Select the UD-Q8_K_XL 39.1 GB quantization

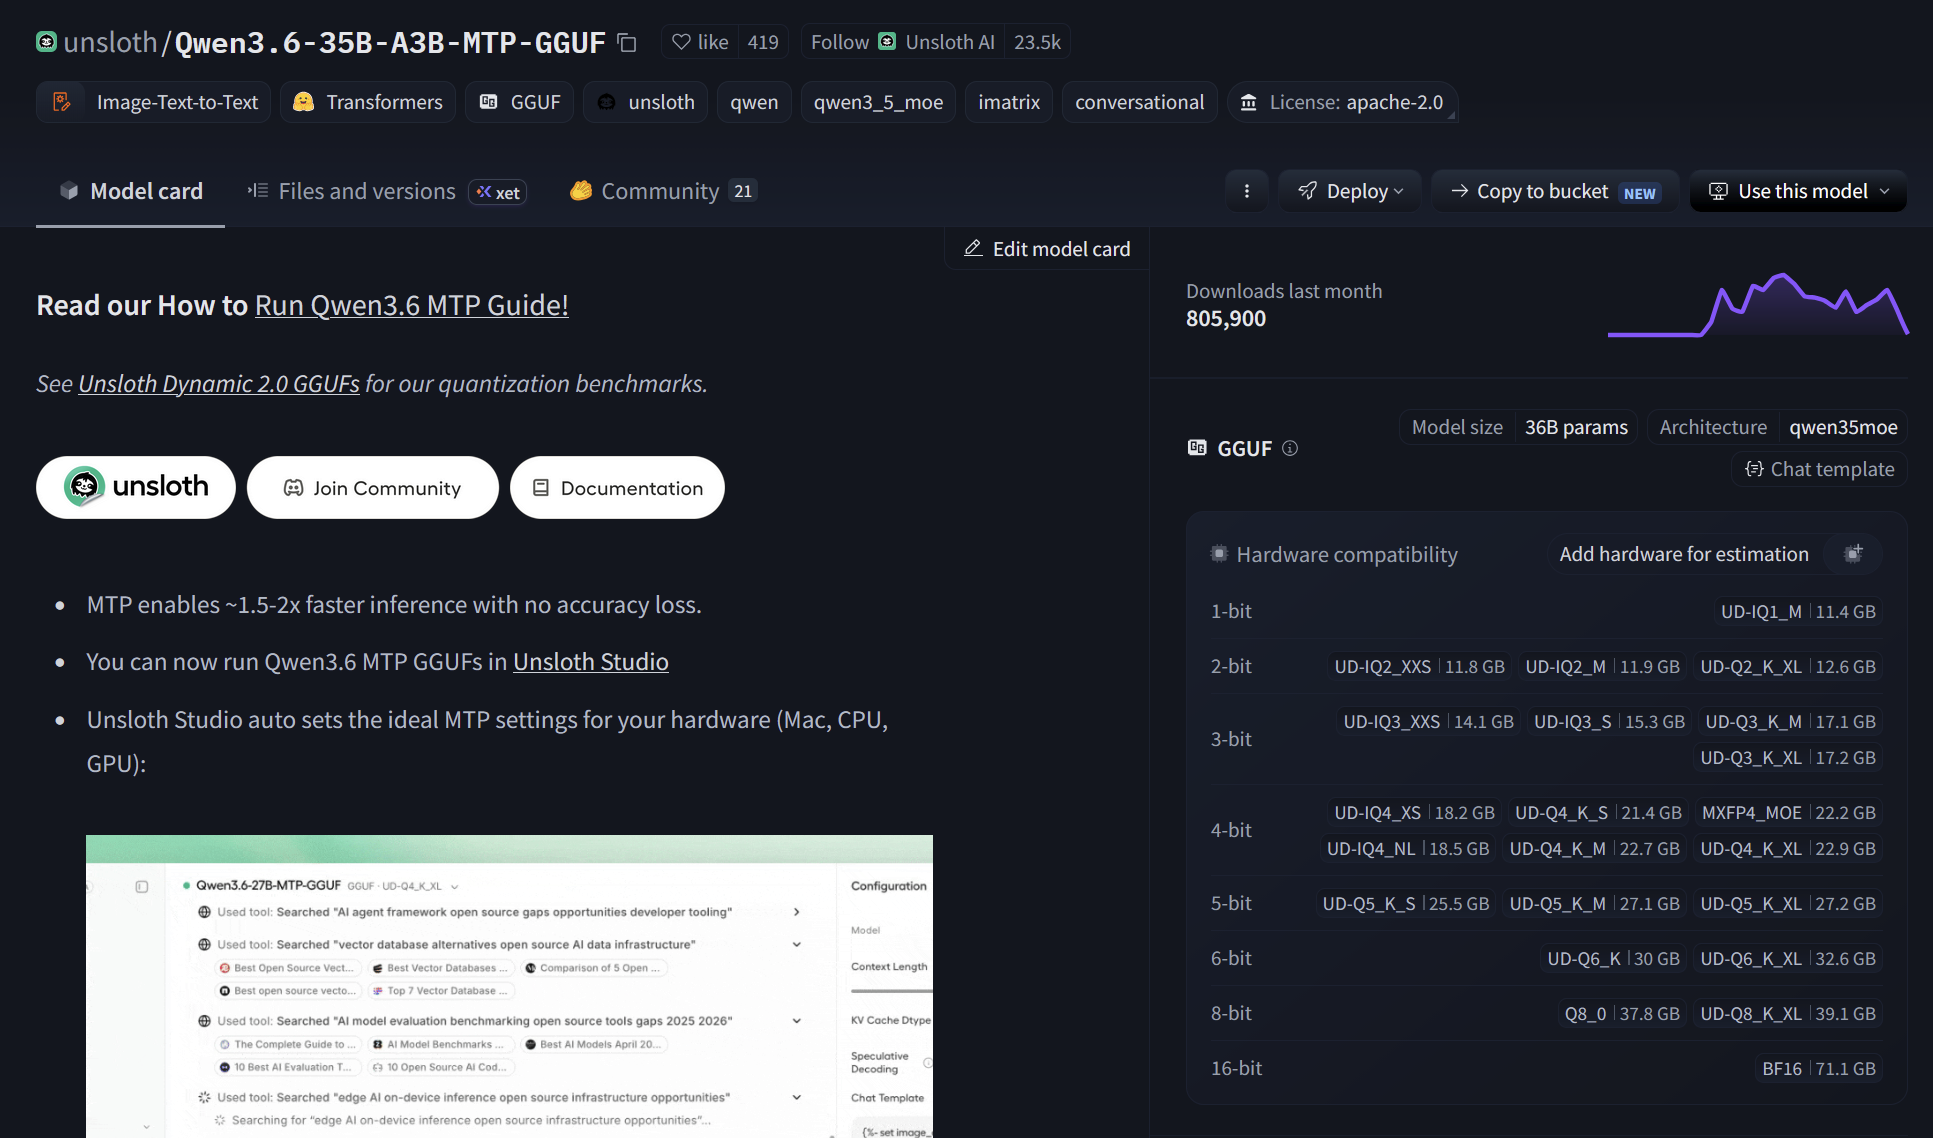(x=1788, y=1013)
